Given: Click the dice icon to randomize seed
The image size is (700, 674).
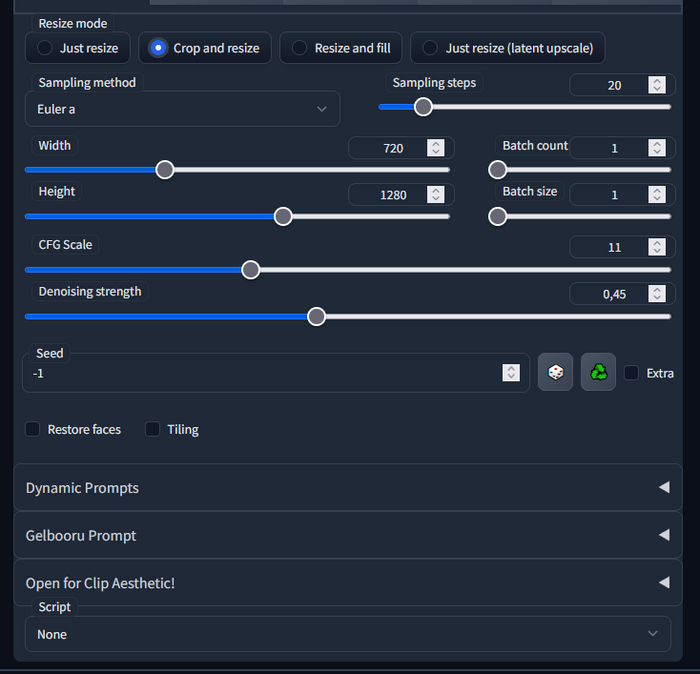Looking at the screenshot, I should coord(556,372).
